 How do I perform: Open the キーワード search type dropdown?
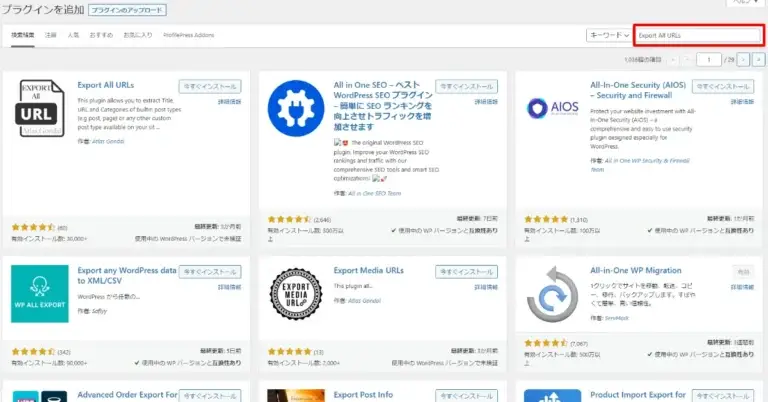608,34
